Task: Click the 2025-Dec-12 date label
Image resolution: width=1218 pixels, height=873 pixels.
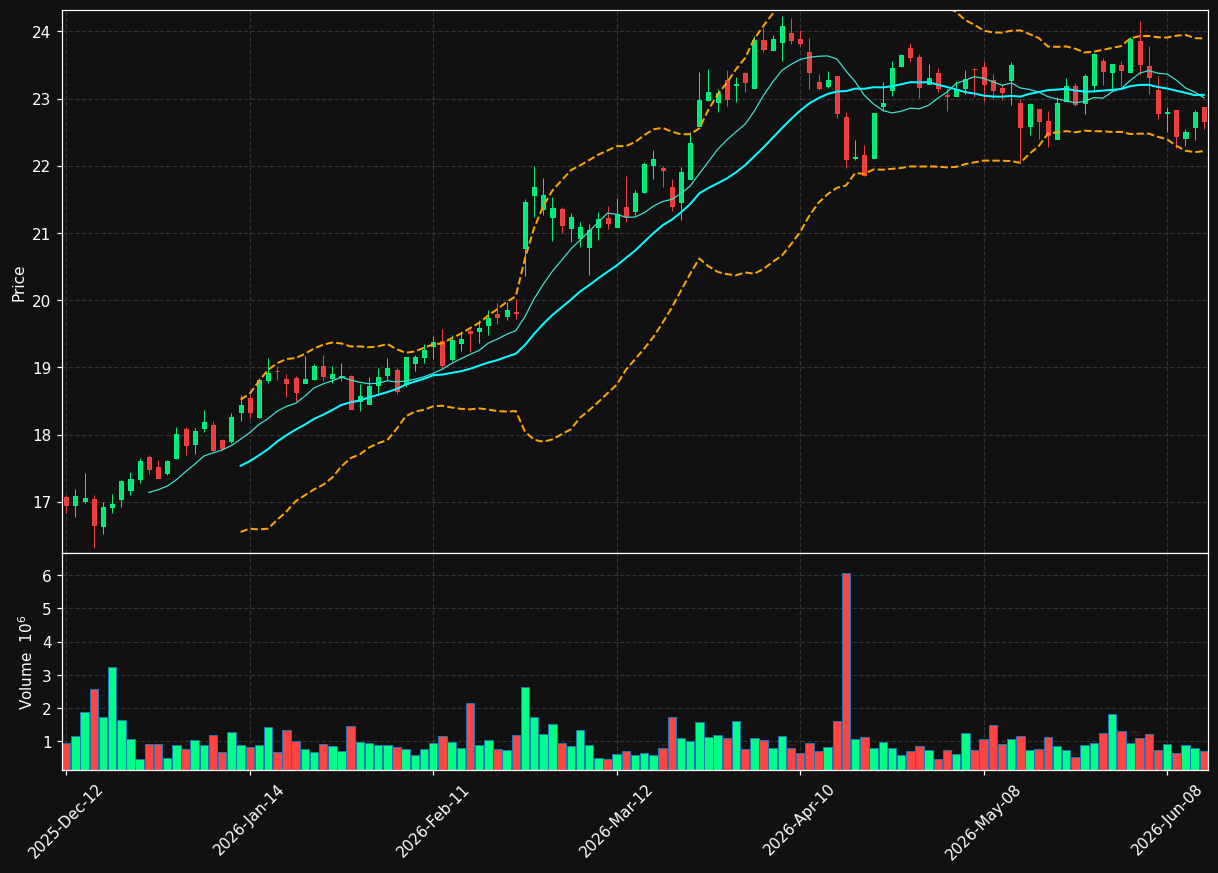Action: (x=66, y=821)
